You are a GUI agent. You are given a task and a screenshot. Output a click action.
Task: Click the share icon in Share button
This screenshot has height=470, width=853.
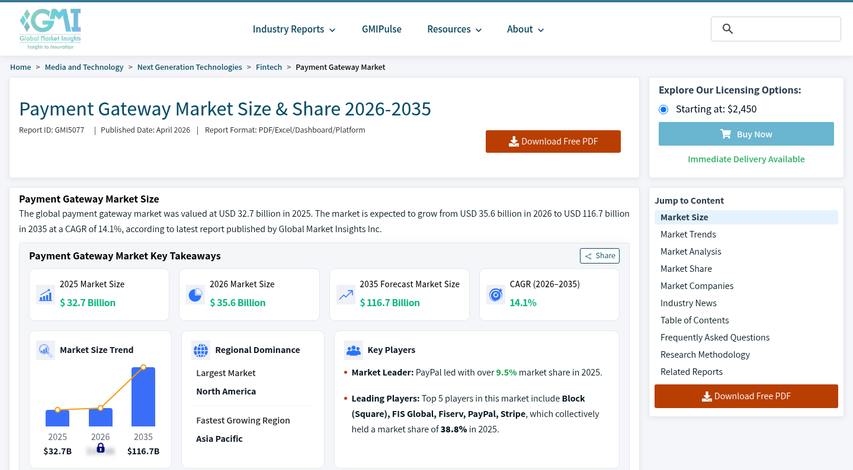[588, 256]
